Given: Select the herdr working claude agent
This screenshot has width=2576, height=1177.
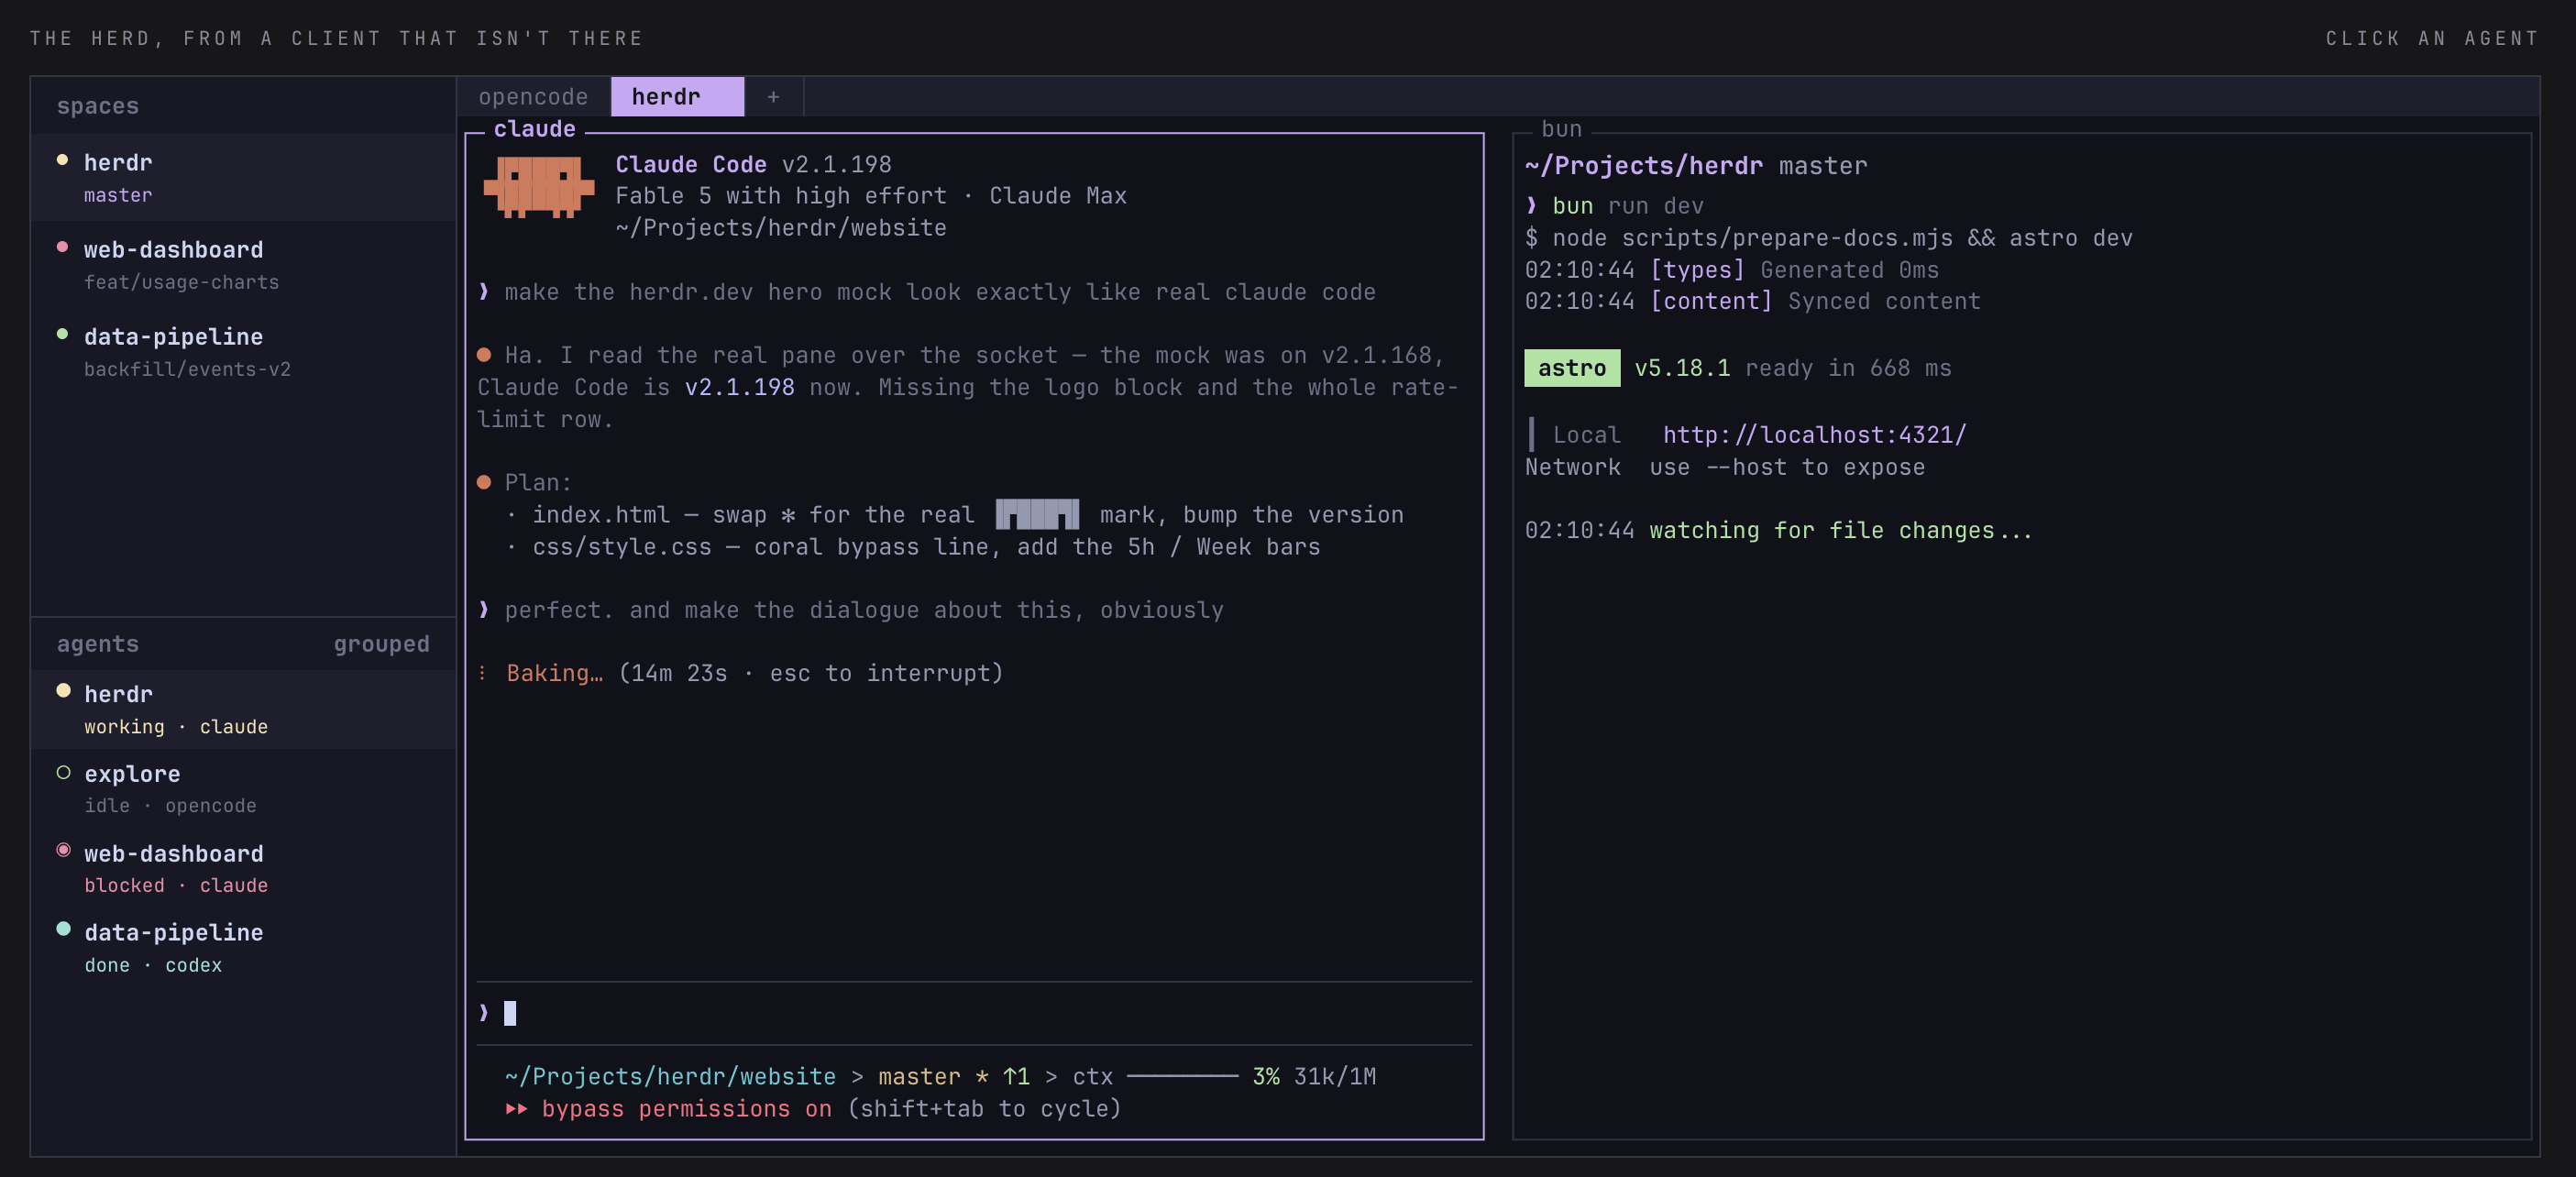Looking at the screenshot, I should pyautogui.click(x=243, y=709).
